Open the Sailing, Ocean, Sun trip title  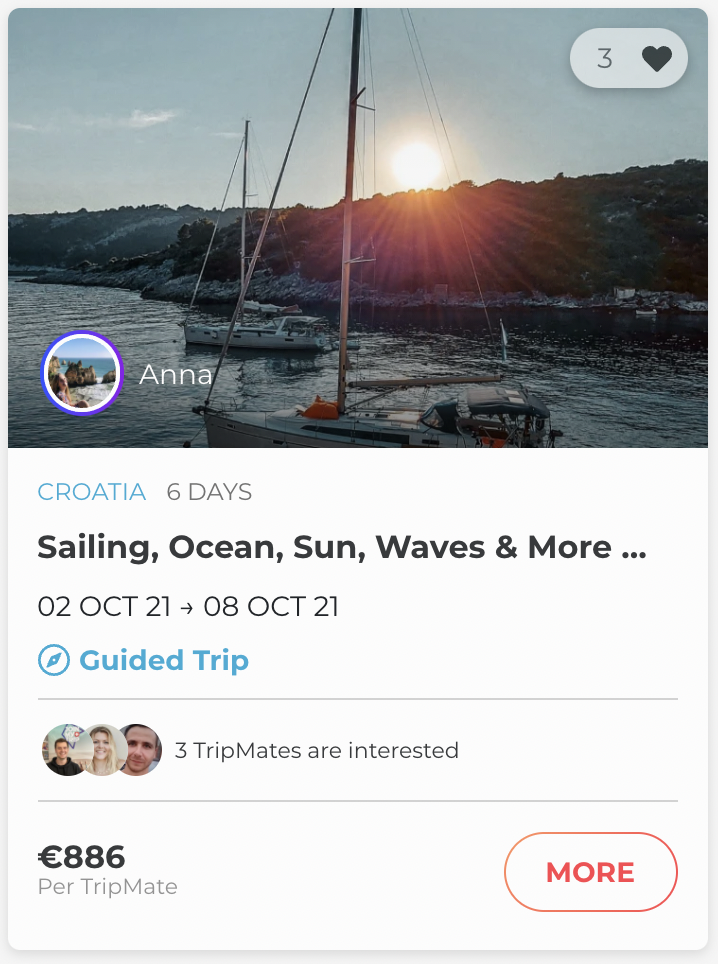[x=341, y=547]
